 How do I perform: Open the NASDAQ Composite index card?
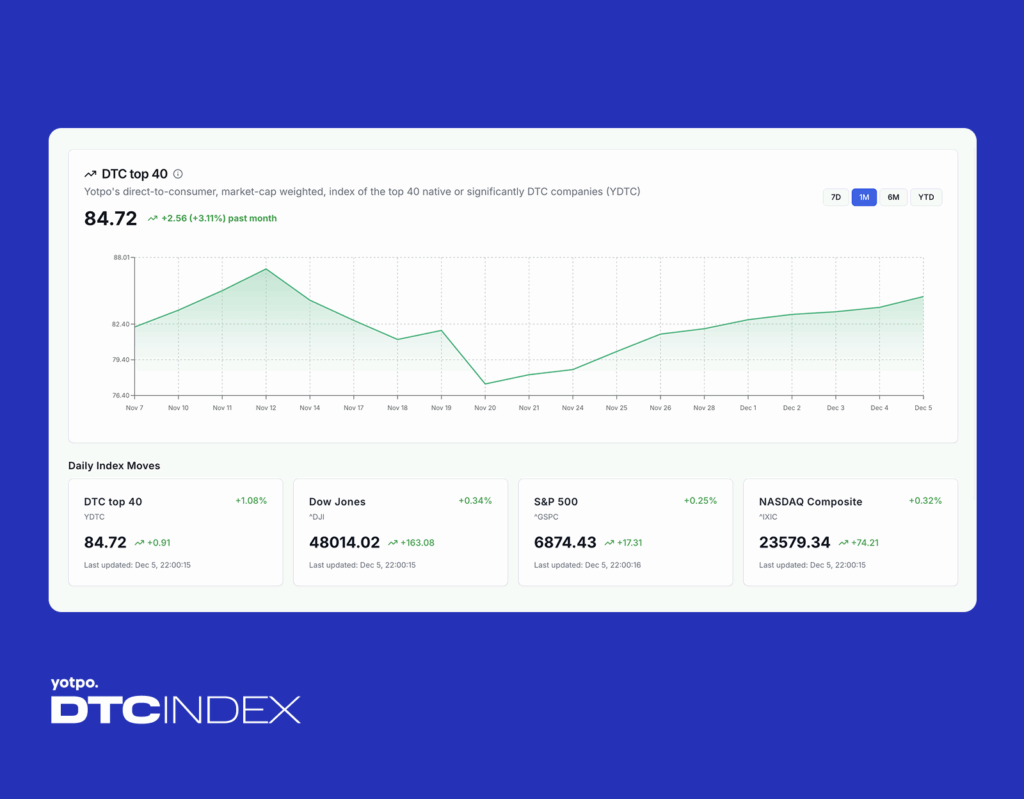pos(850,532)
